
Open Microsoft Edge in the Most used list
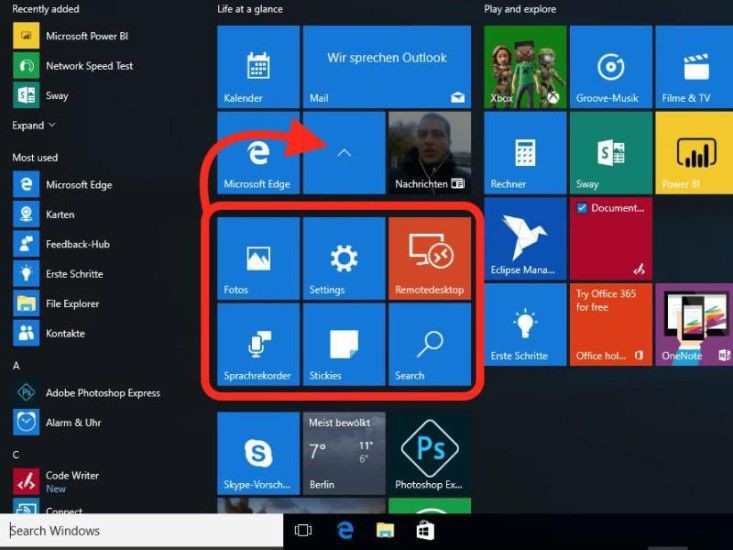63,185
